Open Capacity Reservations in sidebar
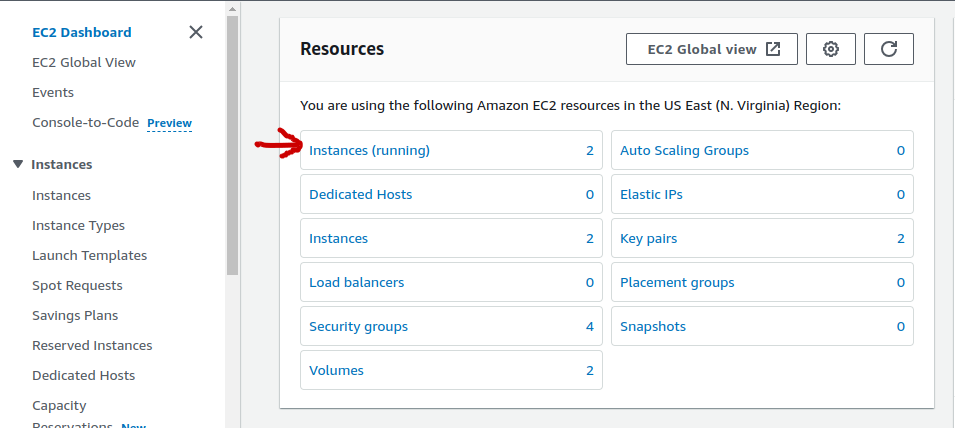 72,415
